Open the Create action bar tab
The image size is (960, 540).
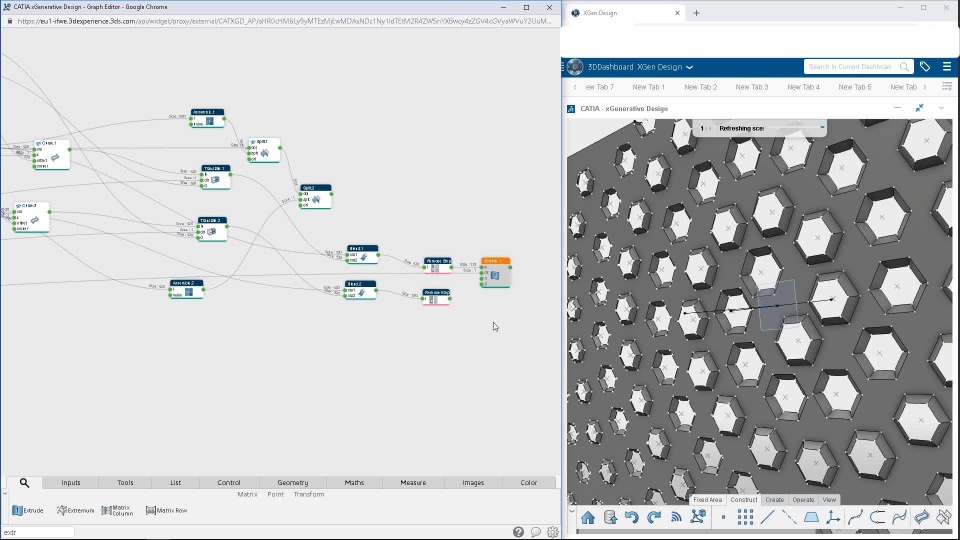[x=774, y=500]
